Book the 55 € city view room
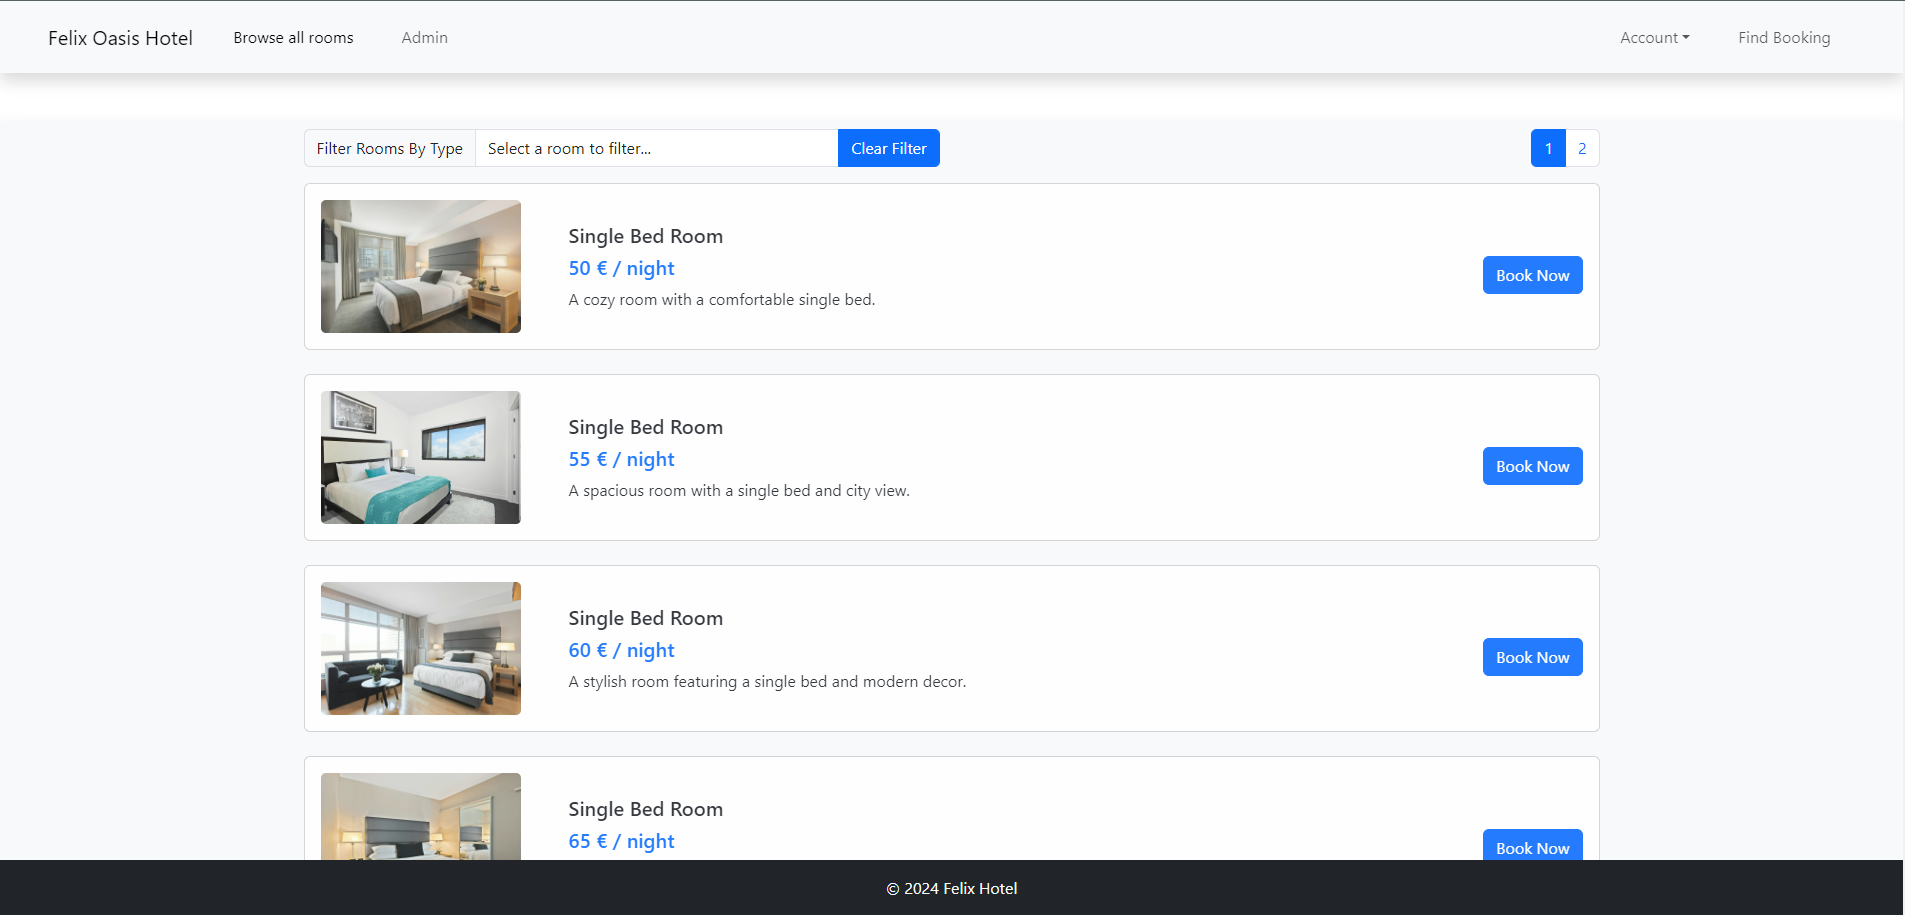This screenshot has height=915, width=1905. [1532, 465]
